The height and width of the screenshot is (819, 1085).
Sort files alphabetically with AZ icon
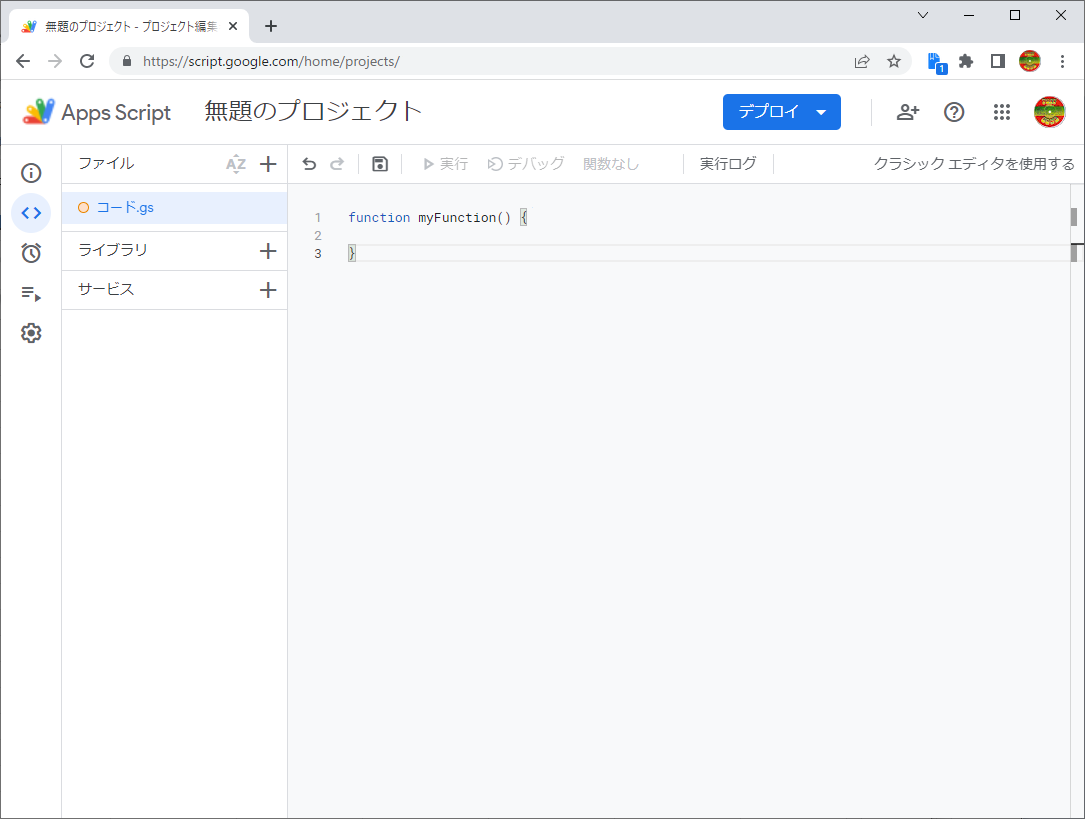click(x=236, y=164)
